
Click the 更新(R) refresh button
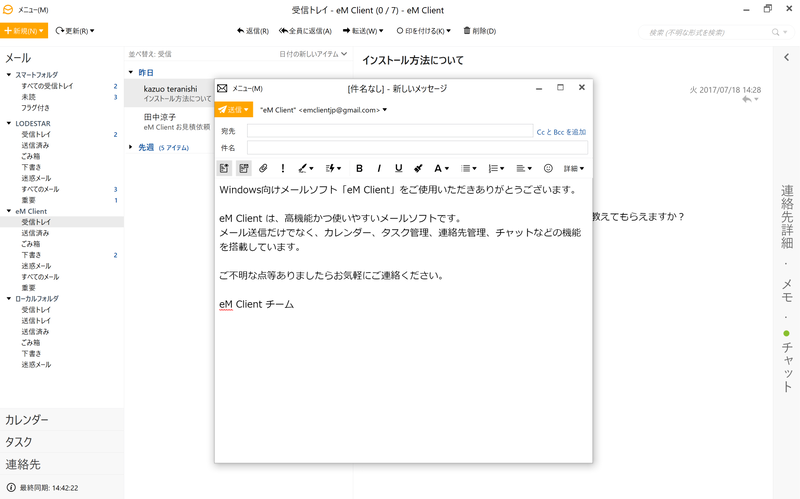click(x=75, y=31)
